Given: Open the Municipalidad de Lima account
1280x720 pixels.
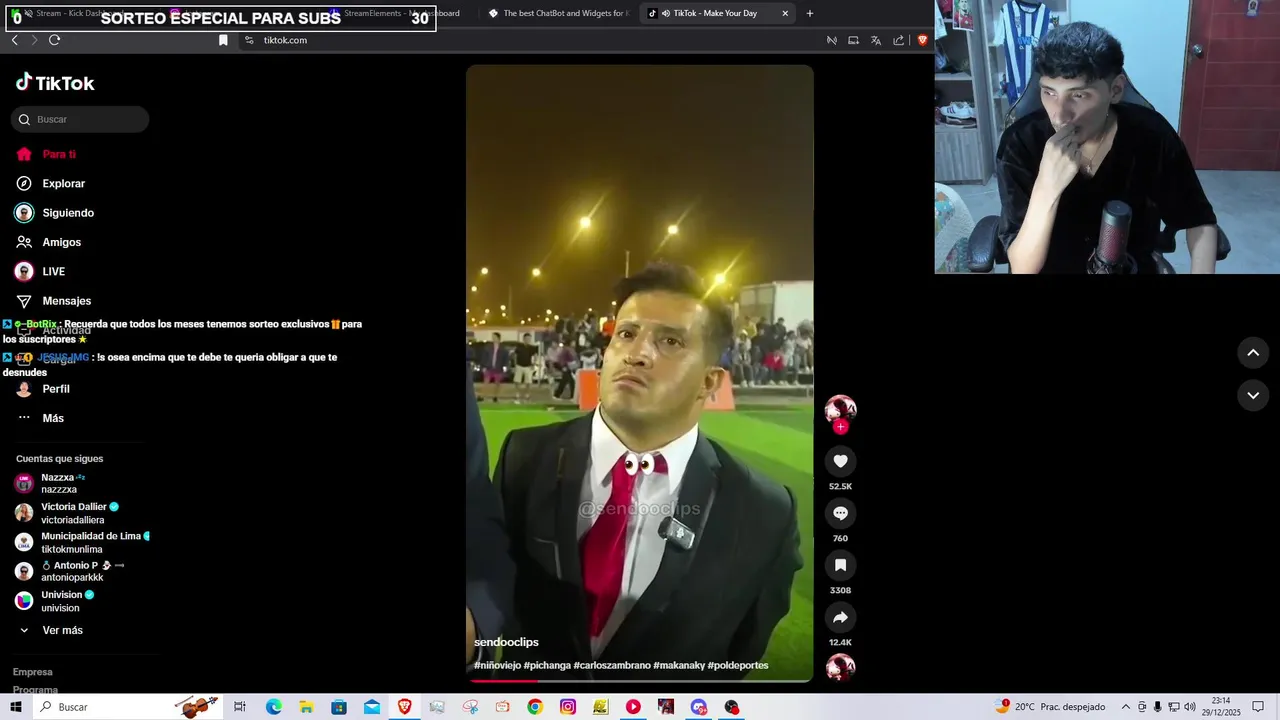Looking at the screenshot, I should point(82,542).
